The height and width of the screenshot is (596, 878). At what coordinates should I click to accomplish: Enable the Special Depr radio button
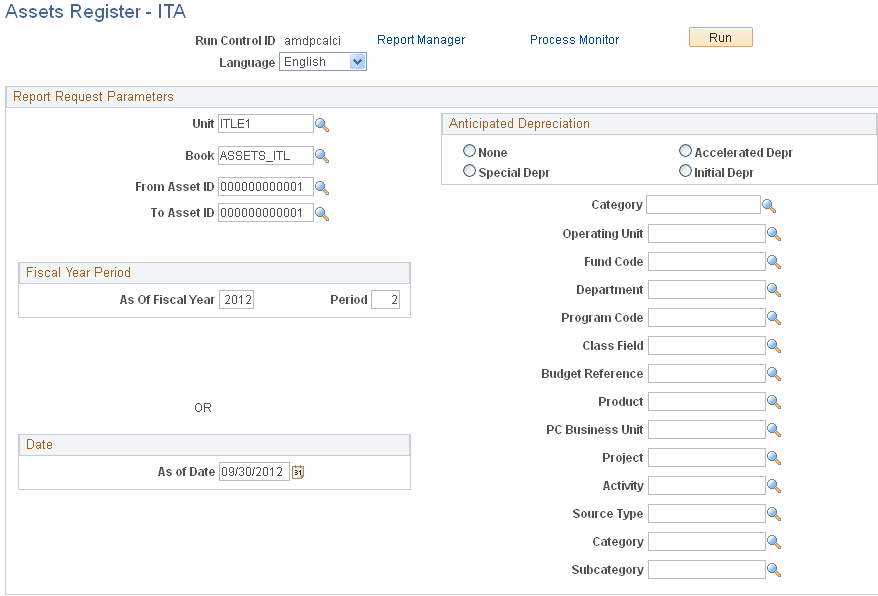coord(469,171)
